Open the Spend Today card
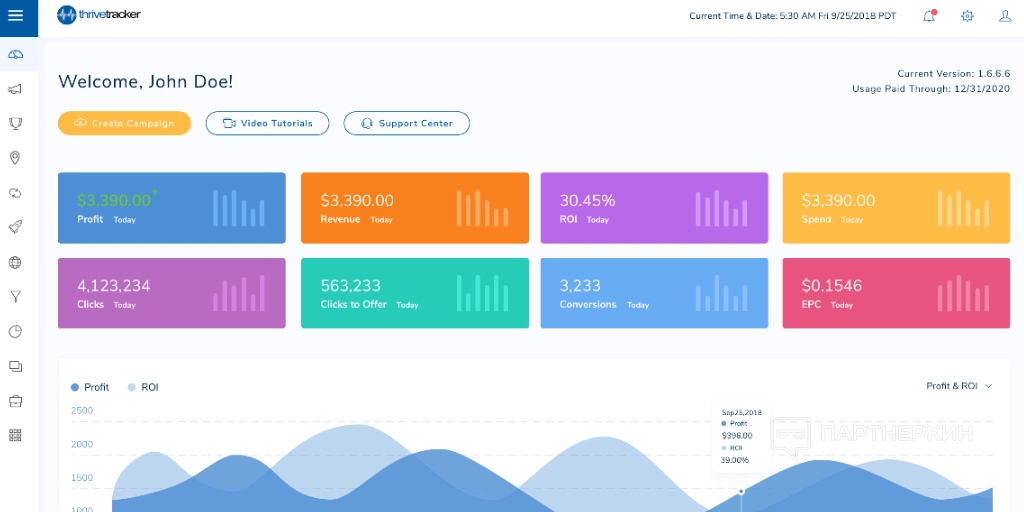This screenshot has width=1024, height=512. (896, 208)
